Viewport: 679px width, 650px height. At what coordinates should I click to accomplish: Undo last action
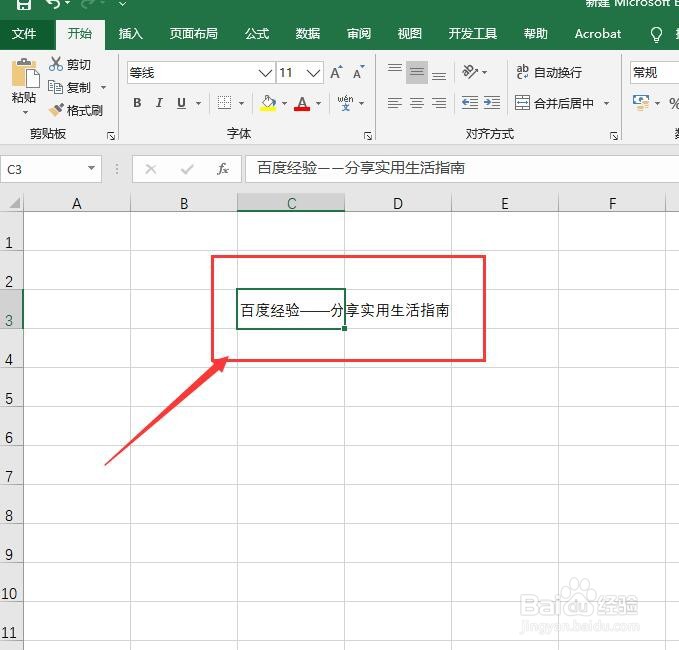point(53,4)
